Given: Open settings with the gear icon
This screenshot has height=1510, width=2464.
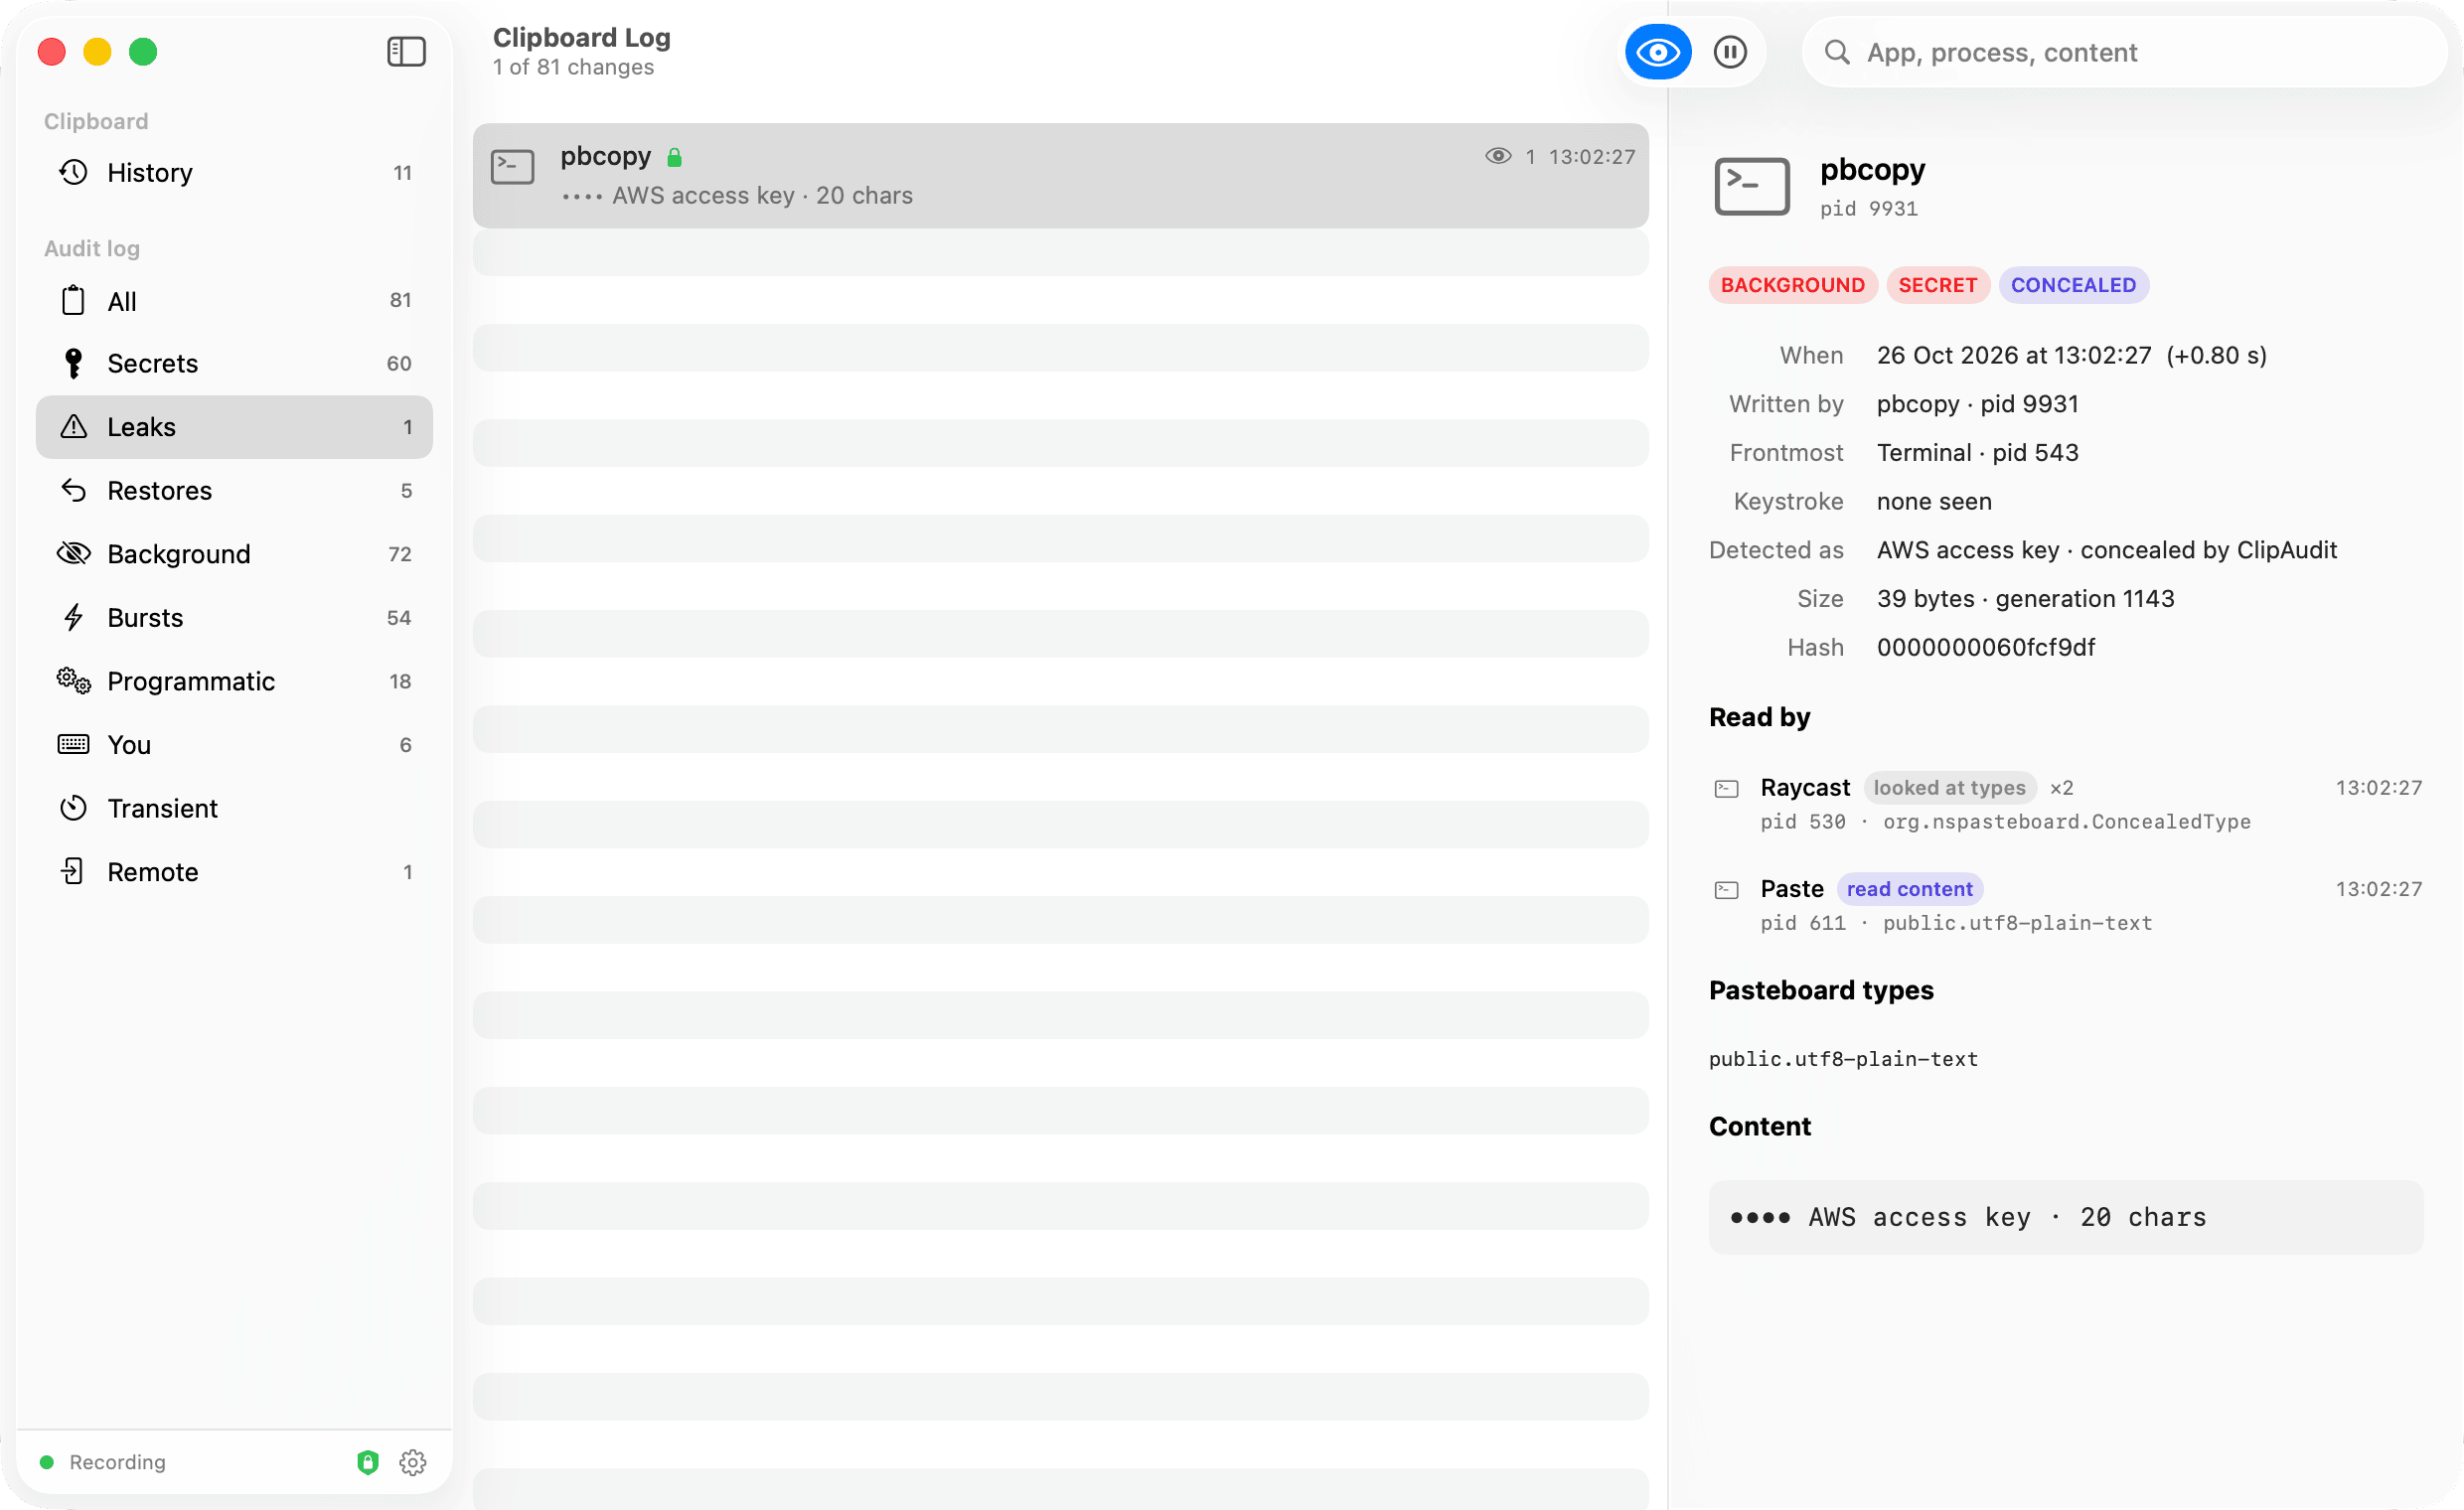Looking at the screenshot, I should tap(413, 1463).
